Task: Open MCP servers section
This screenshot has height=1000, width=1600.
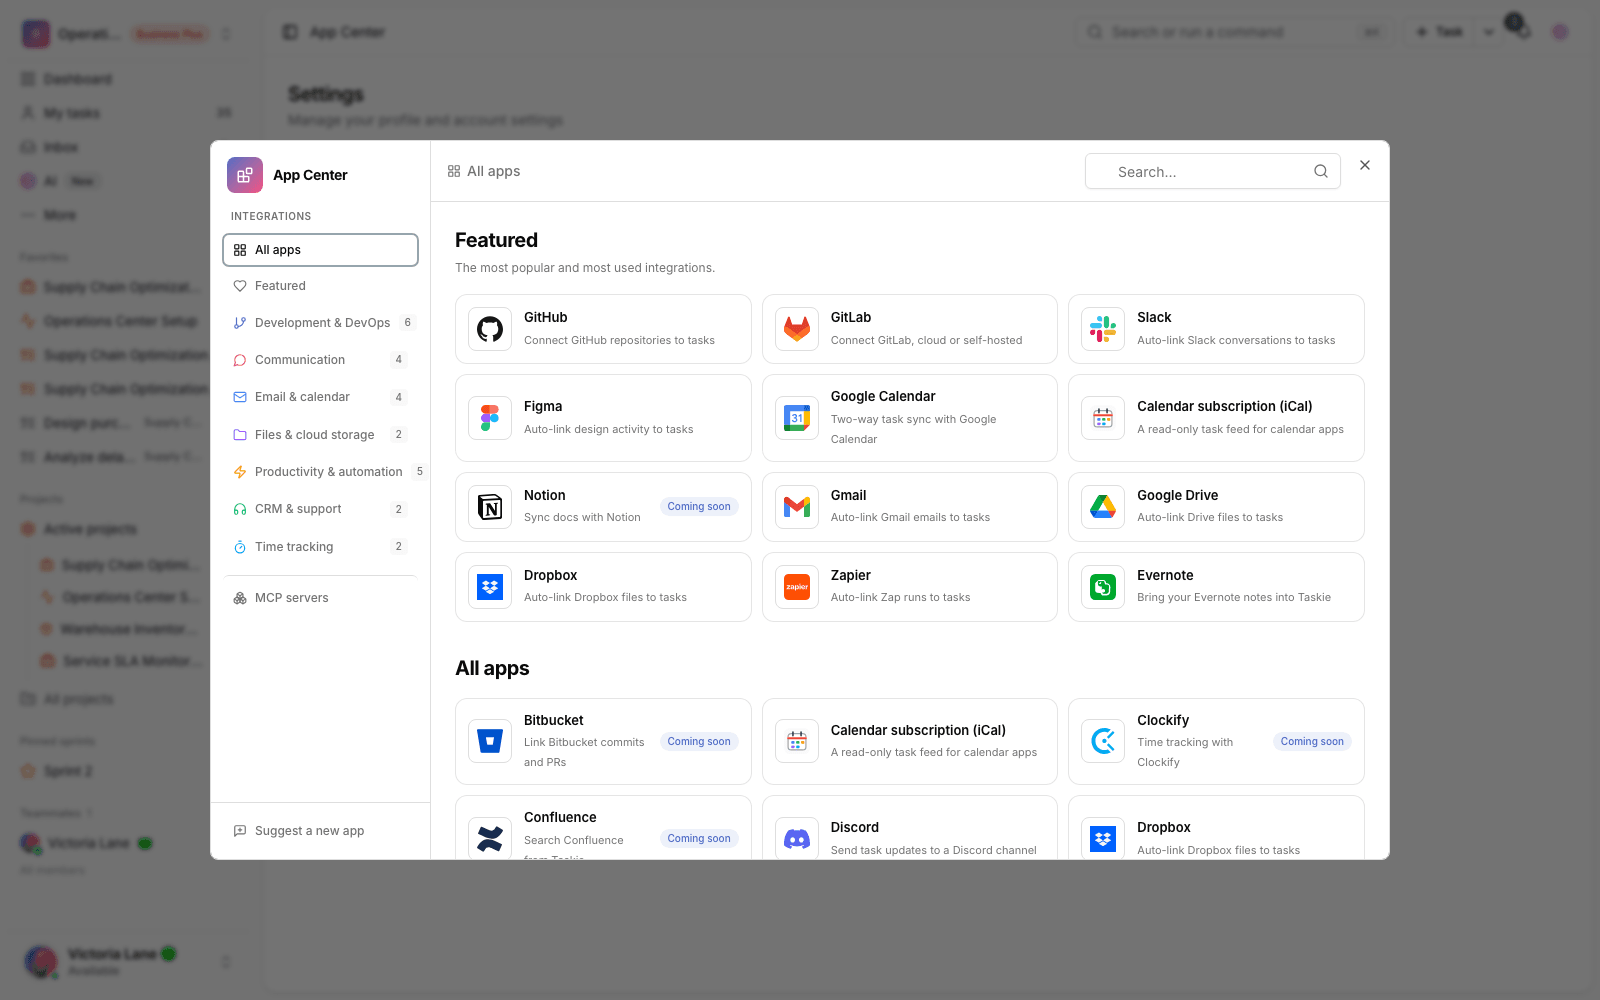Action: (x=320, y=598)
